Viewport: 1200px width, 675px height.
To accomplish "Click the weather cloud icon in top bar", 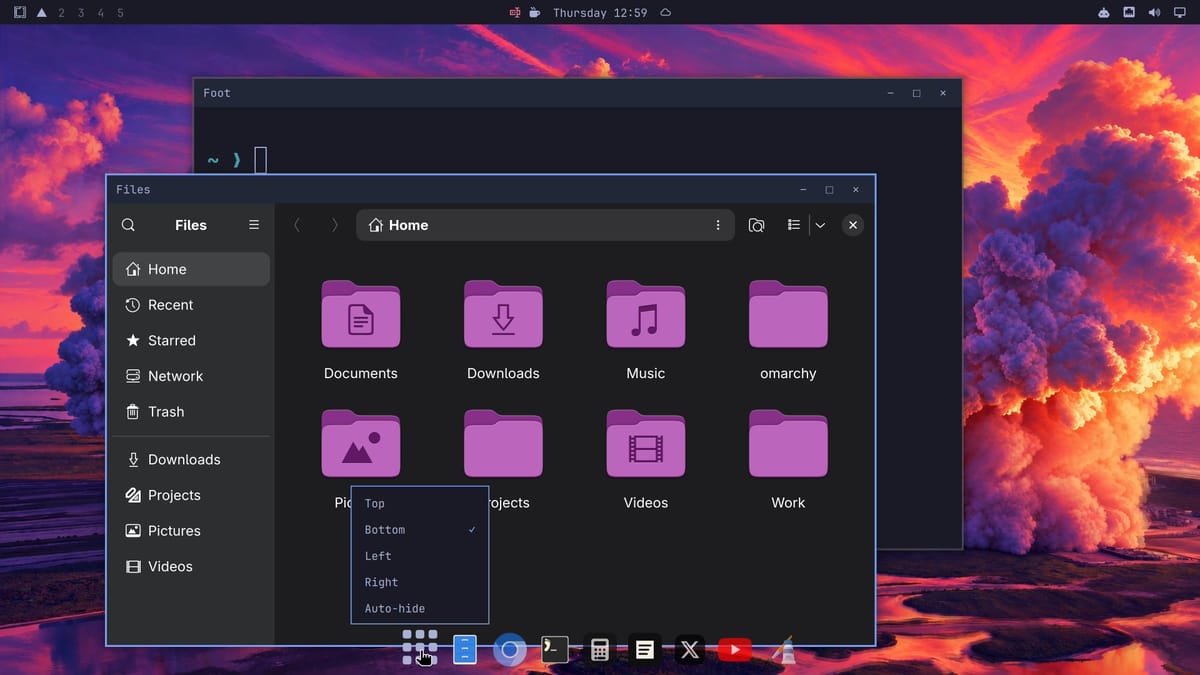I will [x=666, y=13].
